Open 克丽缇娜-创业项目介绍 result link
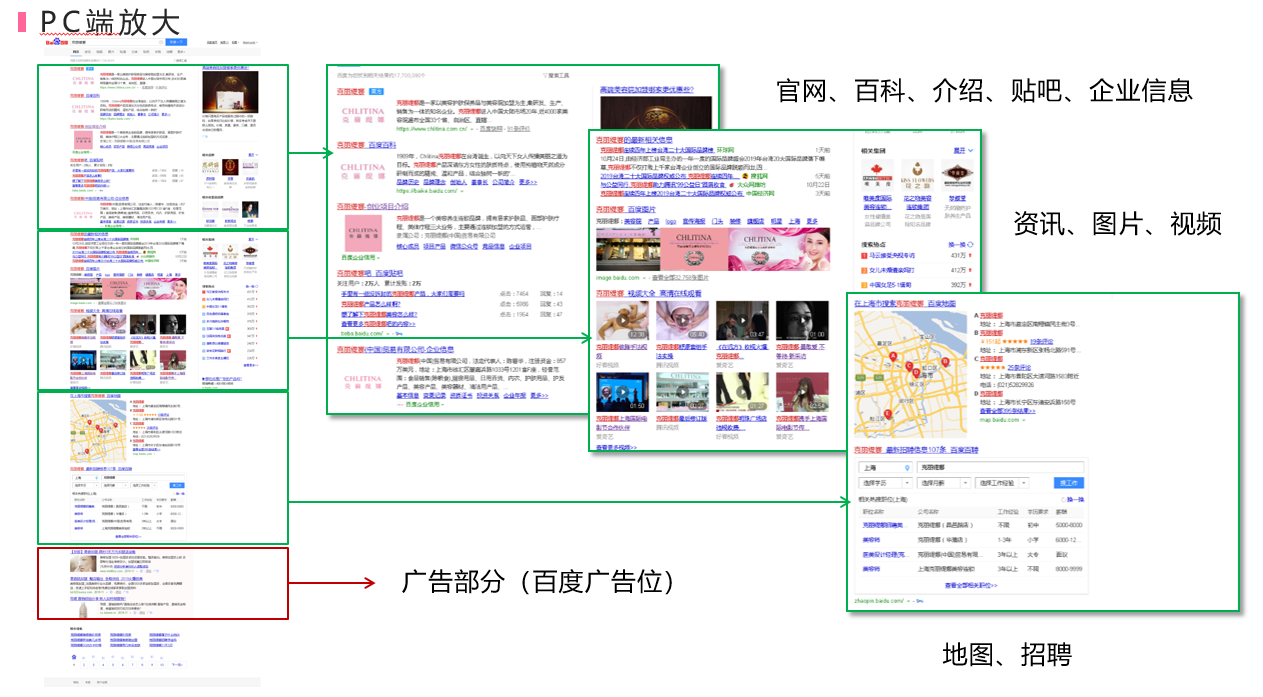This screenshot has height=697, width=1263. coord(372,207)
